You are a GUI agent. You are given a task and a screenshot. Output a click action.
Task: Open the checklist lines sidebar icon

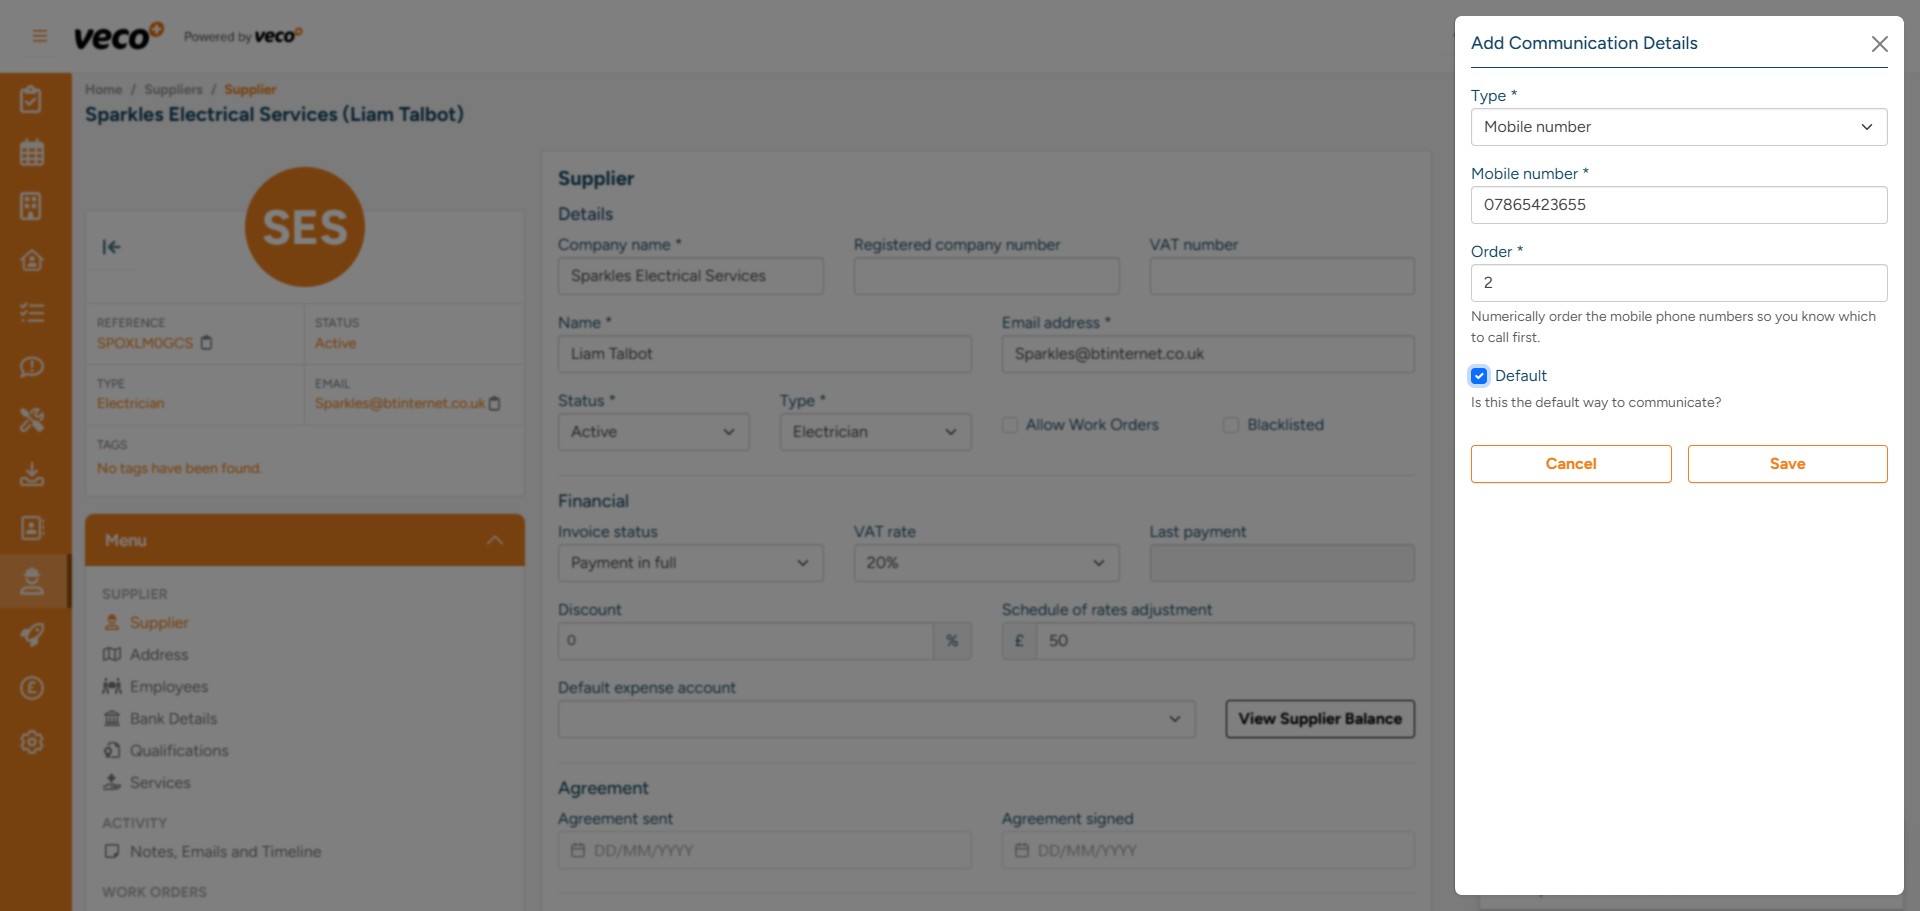32,313
